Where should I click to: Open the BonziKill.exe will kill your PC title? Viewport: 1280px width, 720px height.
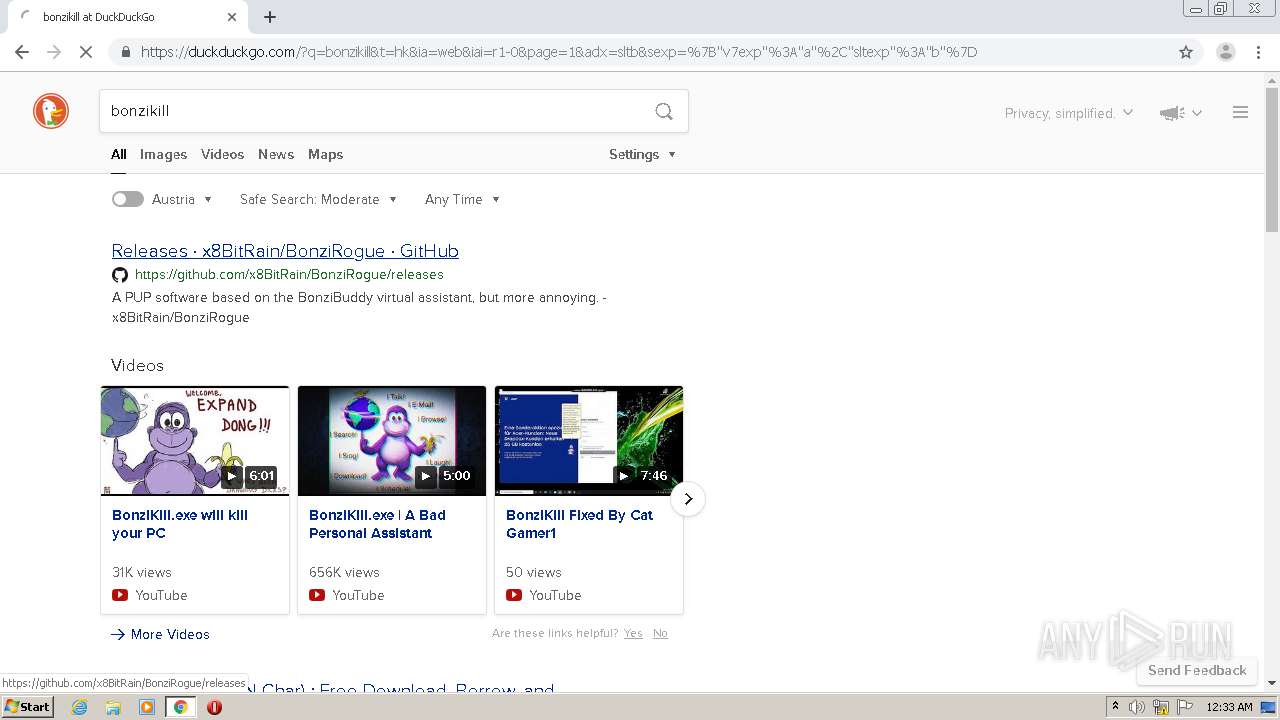[180, 524]
